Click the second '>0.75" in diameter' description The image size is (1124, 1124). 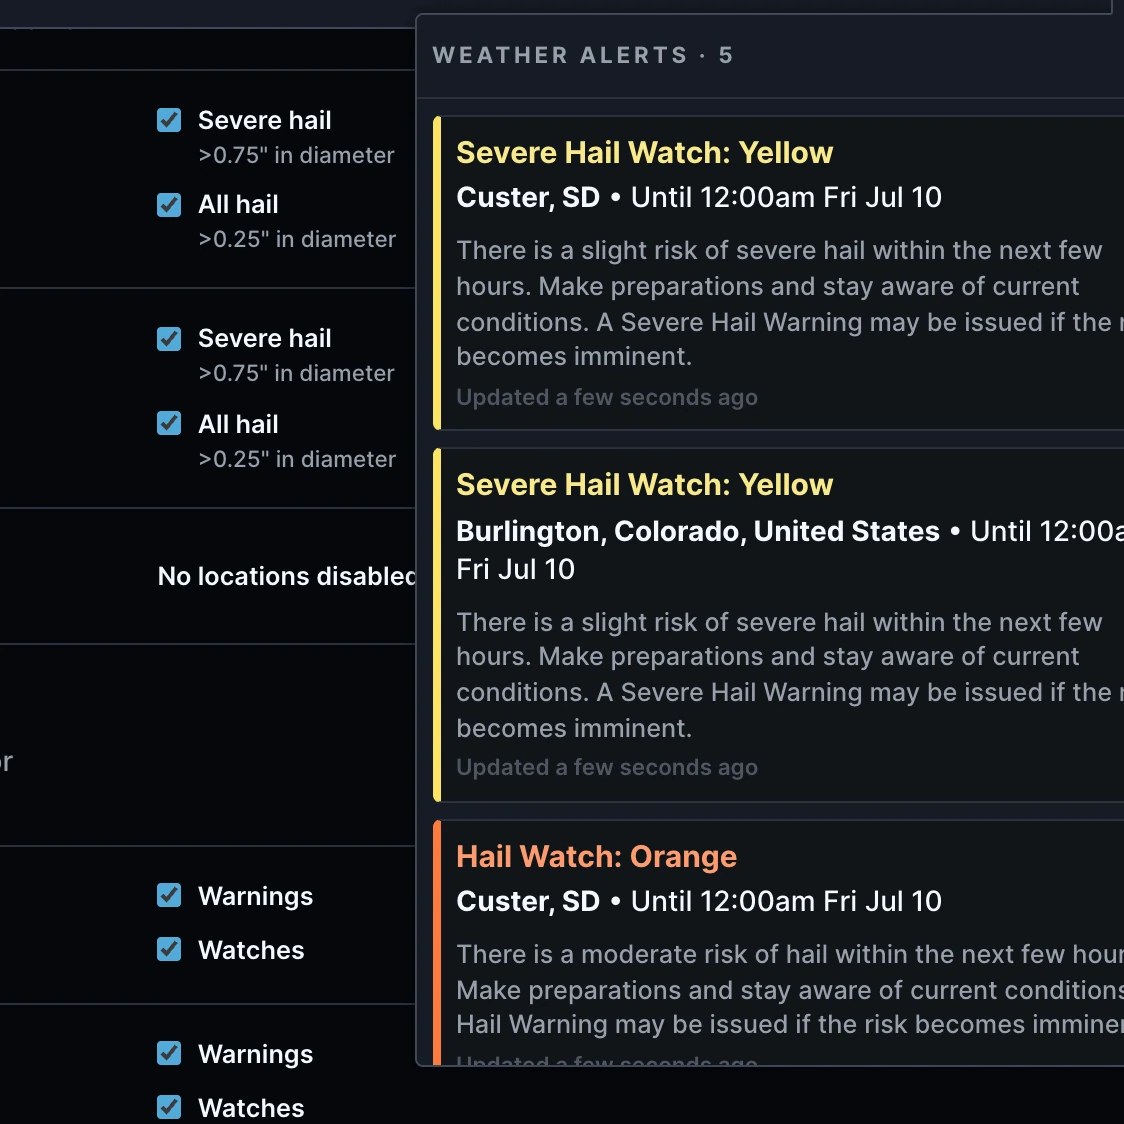[x=296, y=373]
